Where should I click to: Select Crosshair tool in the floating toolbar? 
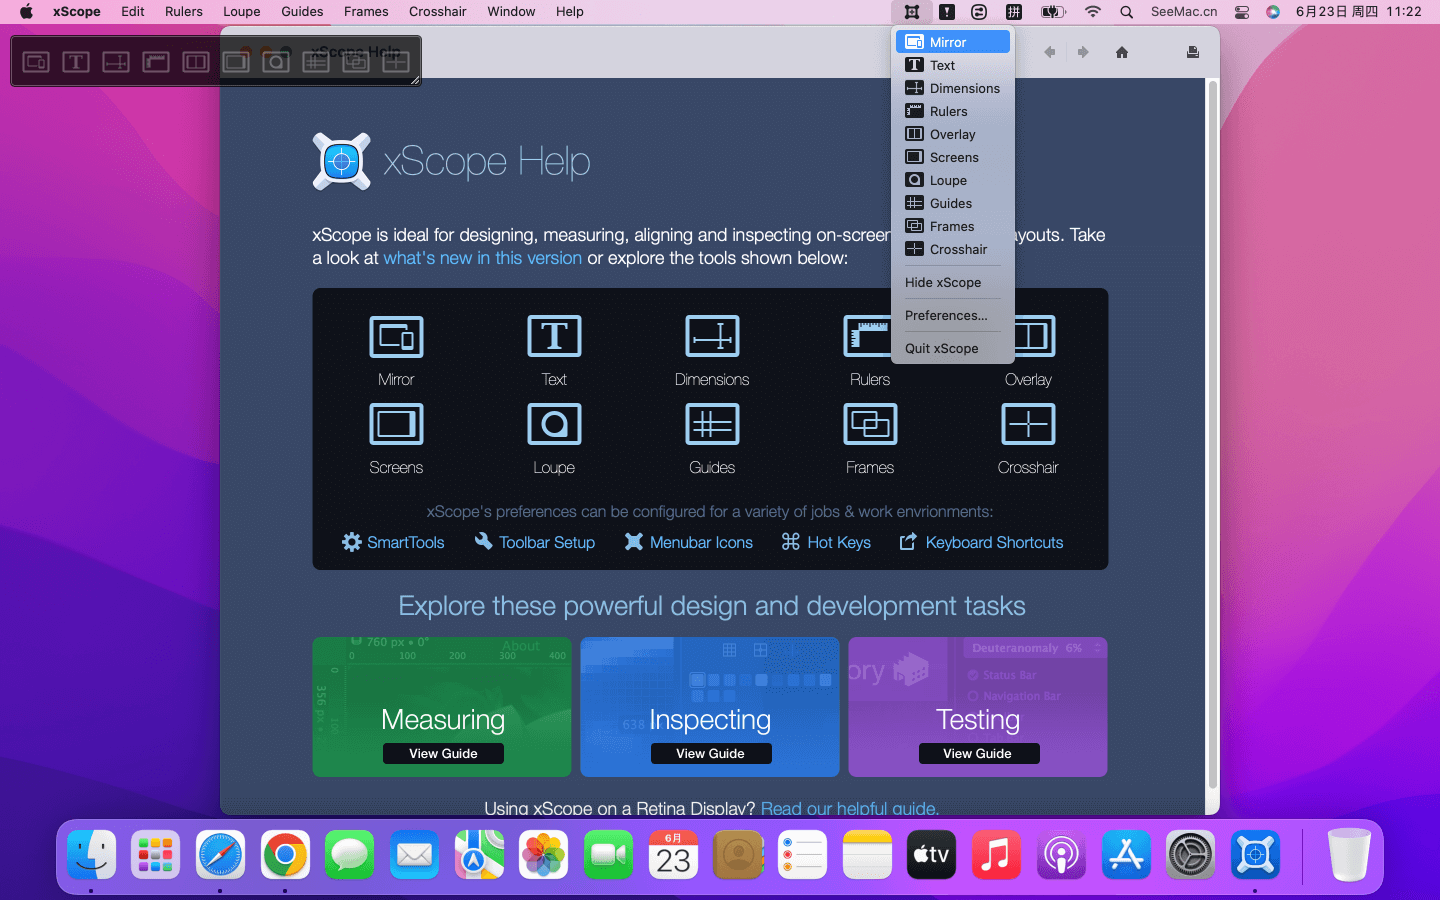[x=396, y=62]
